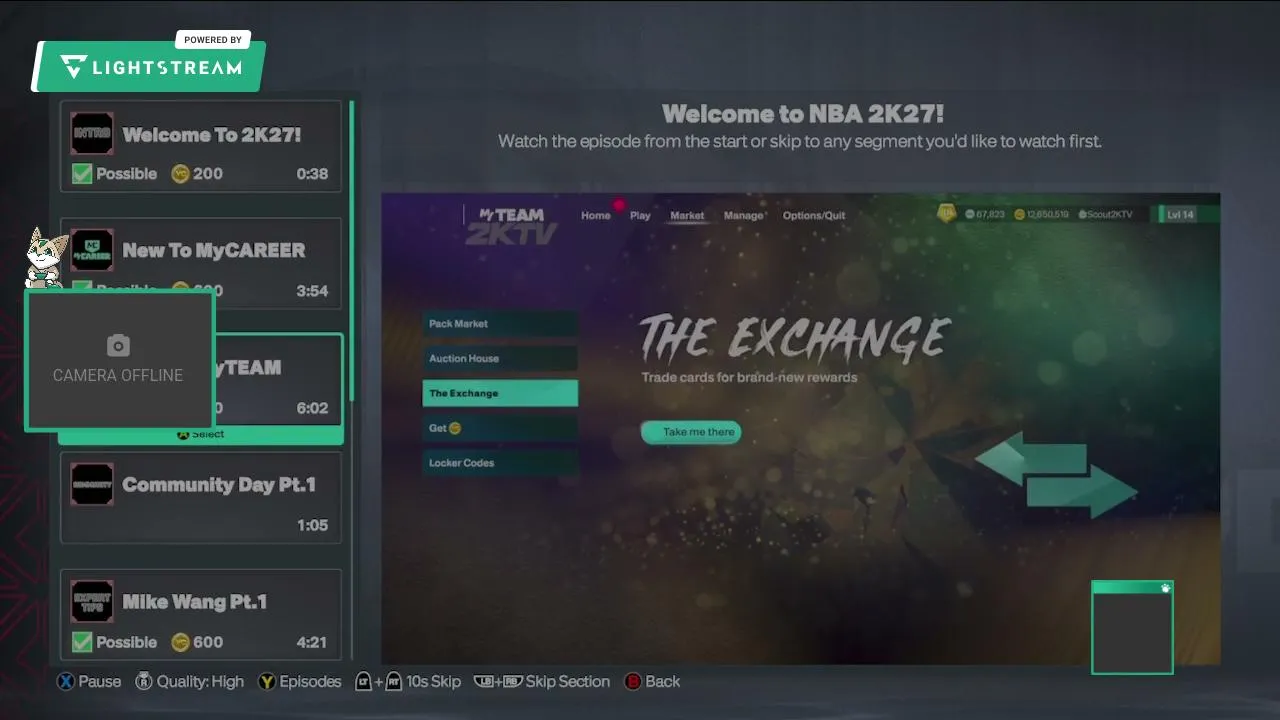Click the A button Select prompt
Viewport: 1280px width, 720px height.
pyautogui.click(x=201, y=434)
